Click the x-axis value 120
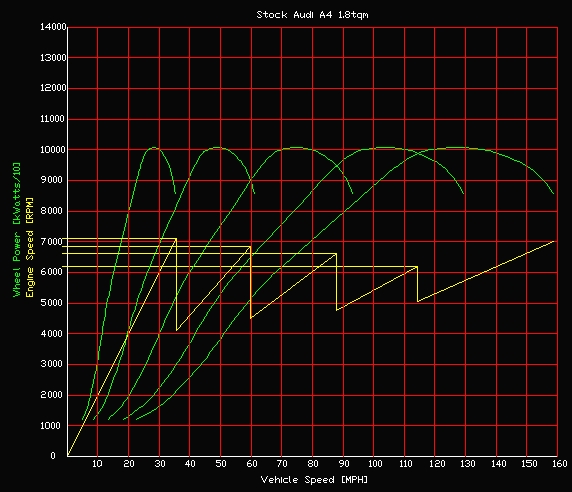Image resolution: width=572 pixels, height=492 pixels. pos(437,464)
